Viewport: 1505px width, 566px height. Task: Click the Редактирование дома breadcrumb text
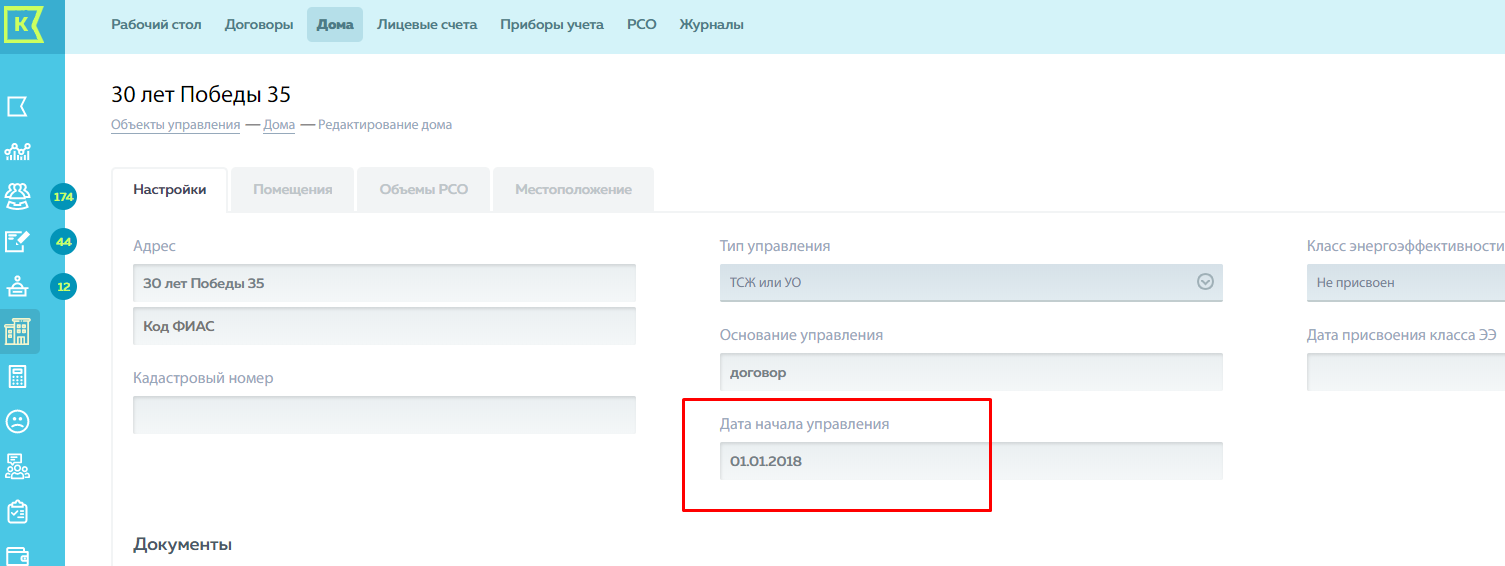tap(385, 125)
